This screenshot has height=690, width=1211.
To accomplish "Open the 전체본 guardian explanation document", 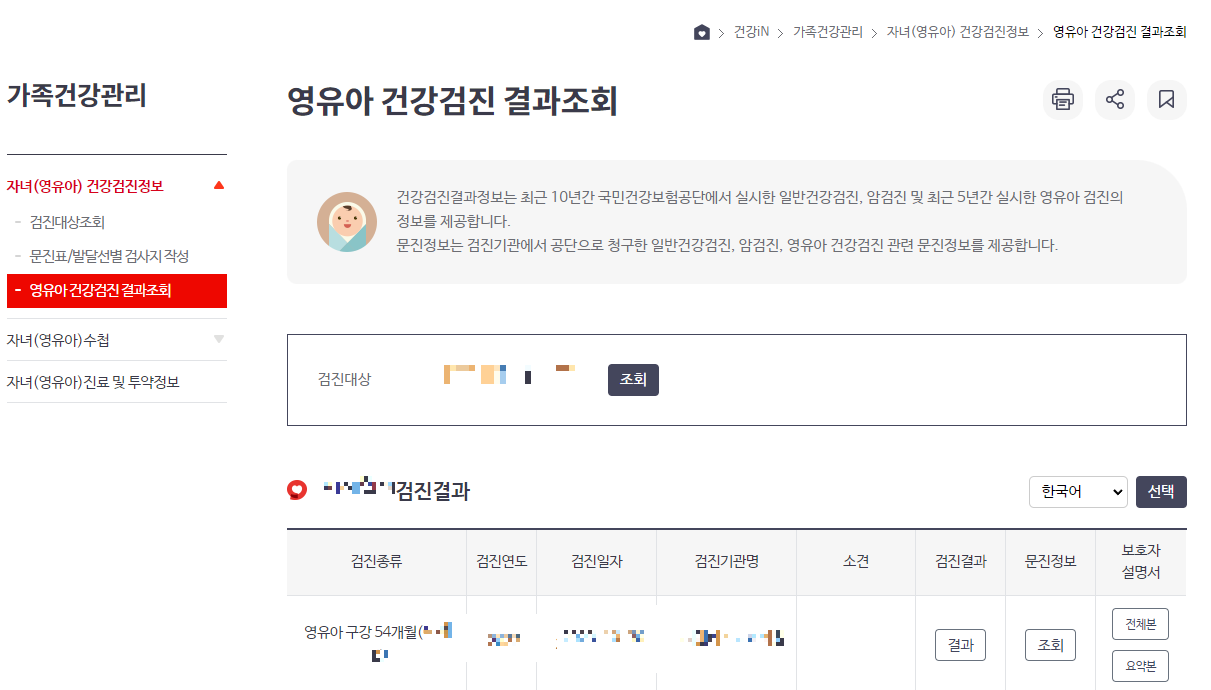I will (x=1139, y=623).
